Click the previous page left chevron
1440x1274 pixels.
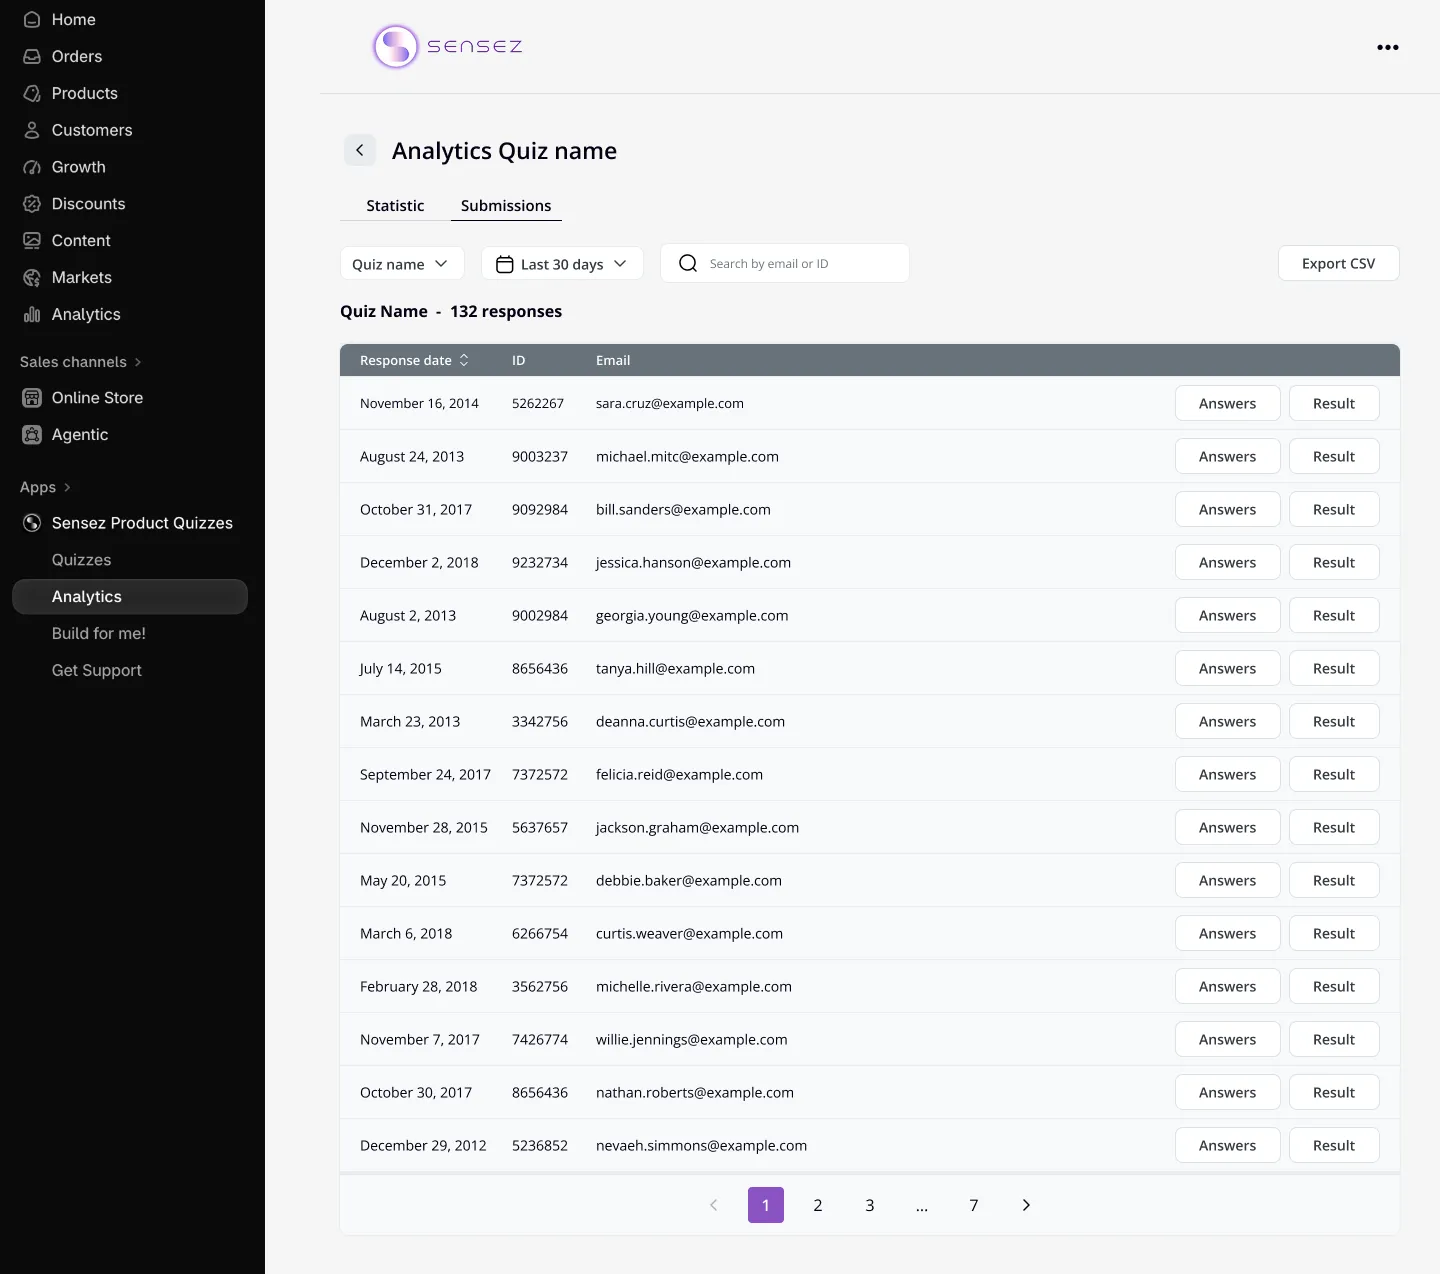[x=714, y=1205]
